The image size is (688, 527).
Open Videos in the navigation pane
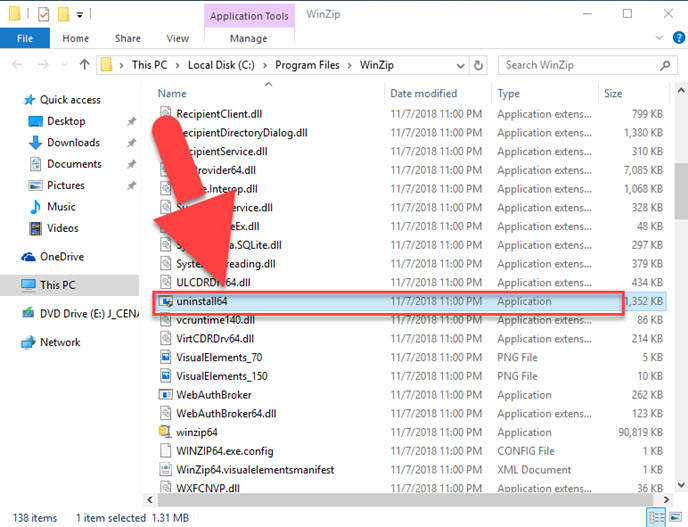[62, 228]
